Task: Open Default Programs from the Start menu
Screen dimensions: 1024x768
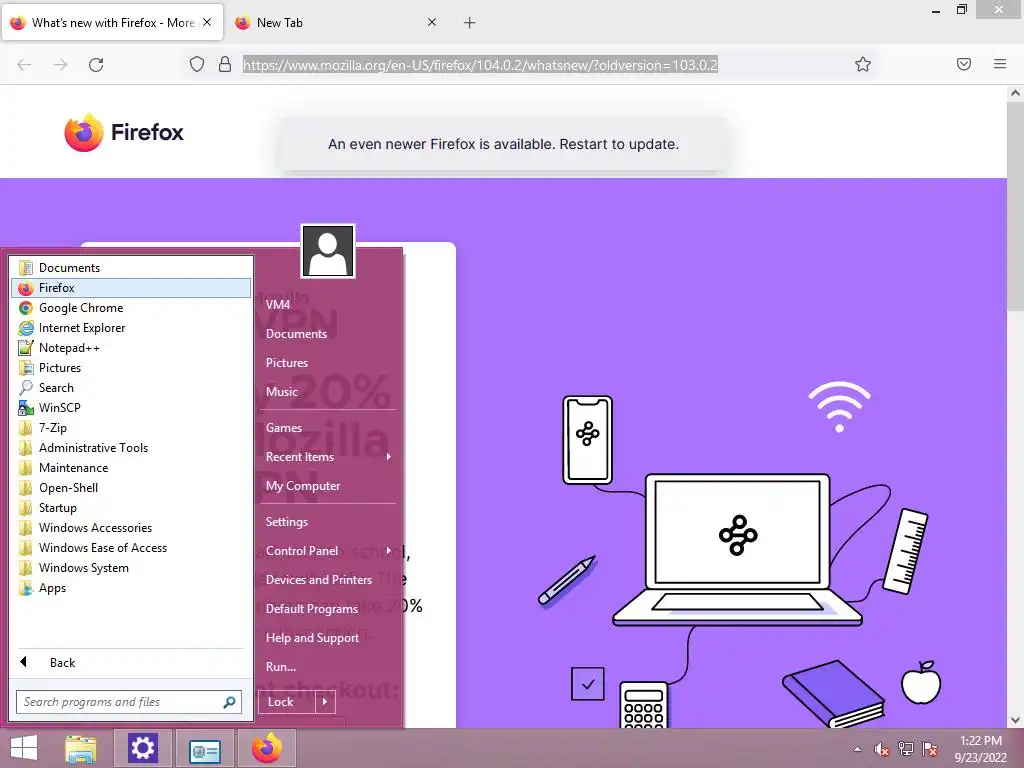Action: tap(328, 609)
